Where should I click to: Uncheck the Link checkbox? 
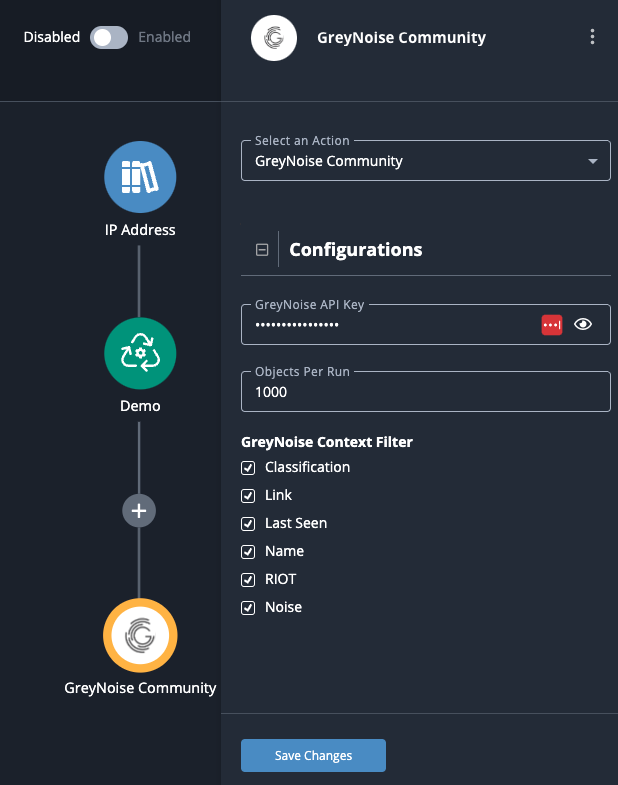(x=248, y=496)
